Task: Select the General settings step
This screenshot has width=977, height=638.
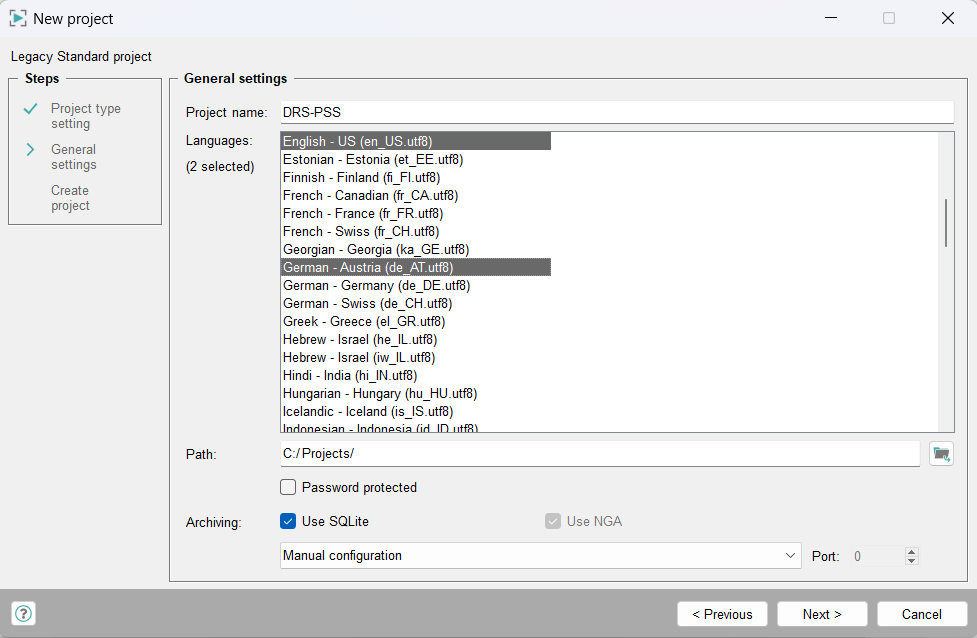Action: coord(74,157)
